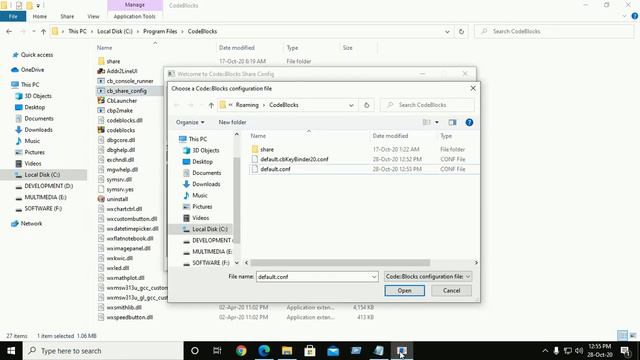Screen dimensions: 640x360
Task: Select Pictures in dialog navigation tree
Action: point(202,207)
